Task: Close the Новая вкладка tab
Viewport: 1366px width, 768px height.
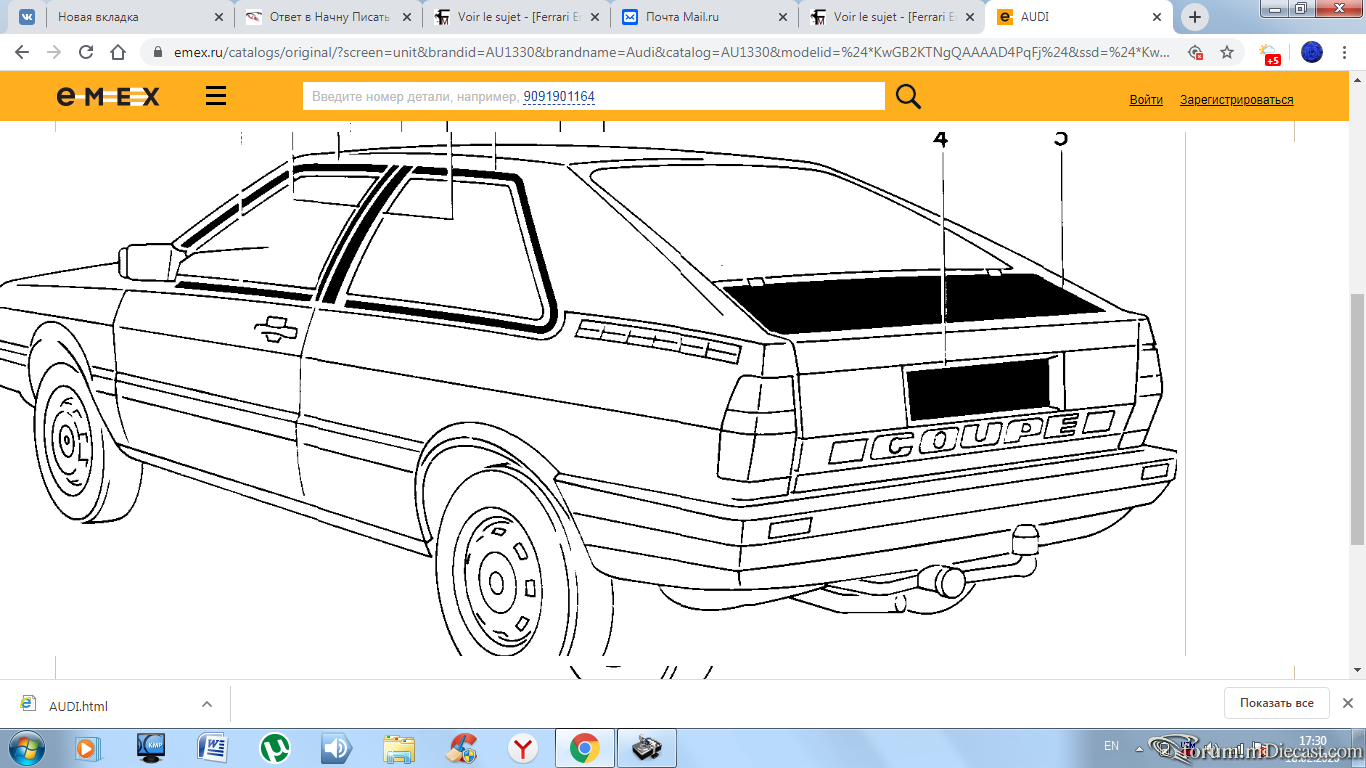Action: 219,17
